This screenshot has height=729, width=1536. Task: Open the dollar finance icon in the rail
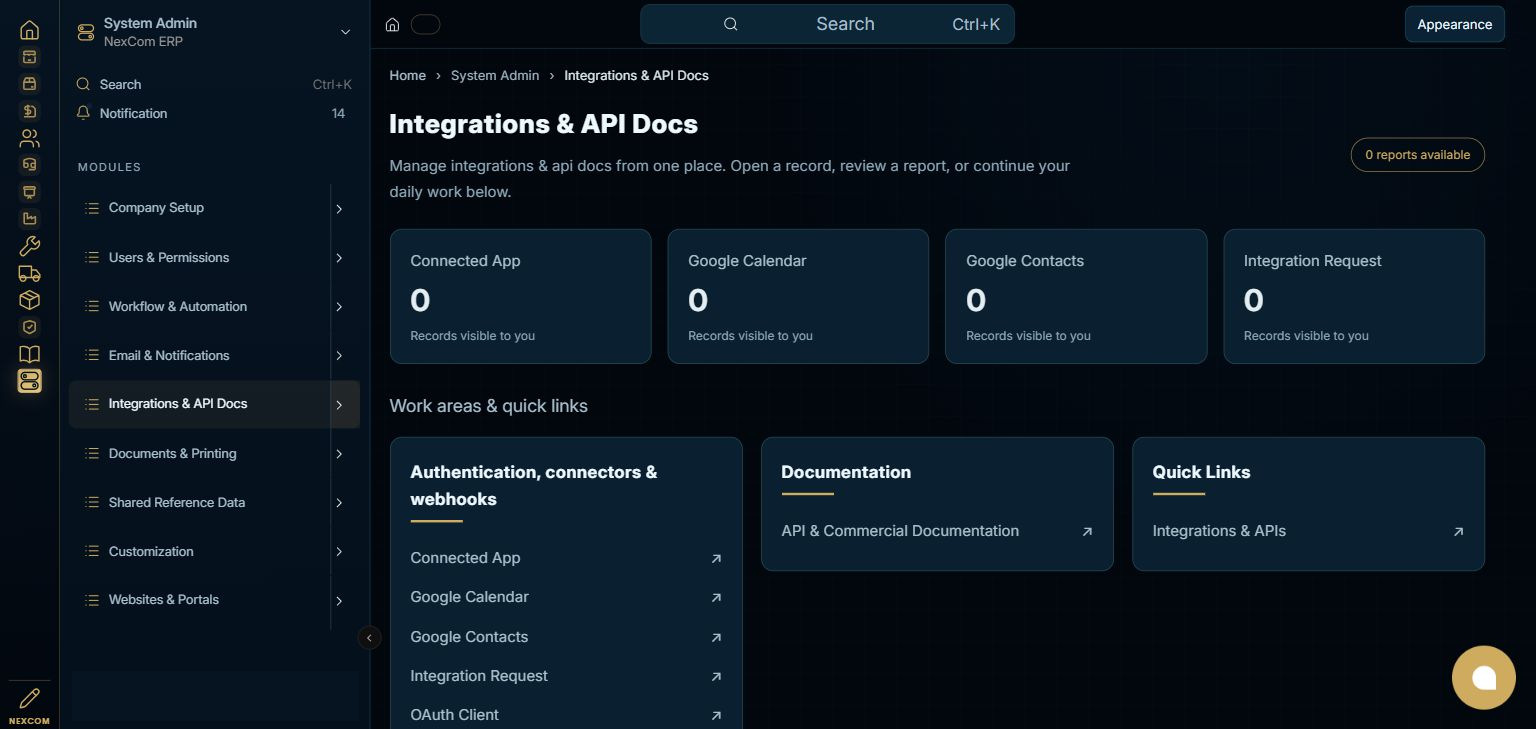(29, 111)
